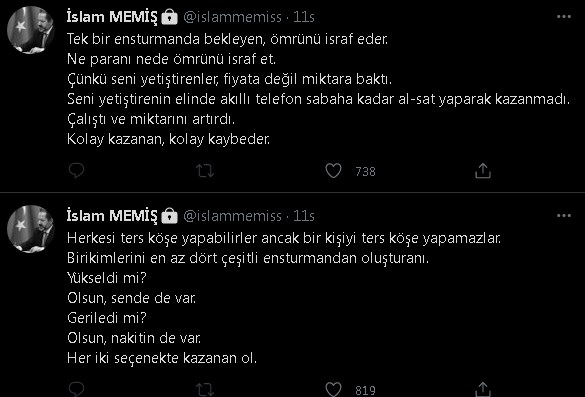Image resolution: width=585 pixels, height=397 pixels.
Task: Retweet the second tweet about 'ters köşe'
Action: point(205,390)
